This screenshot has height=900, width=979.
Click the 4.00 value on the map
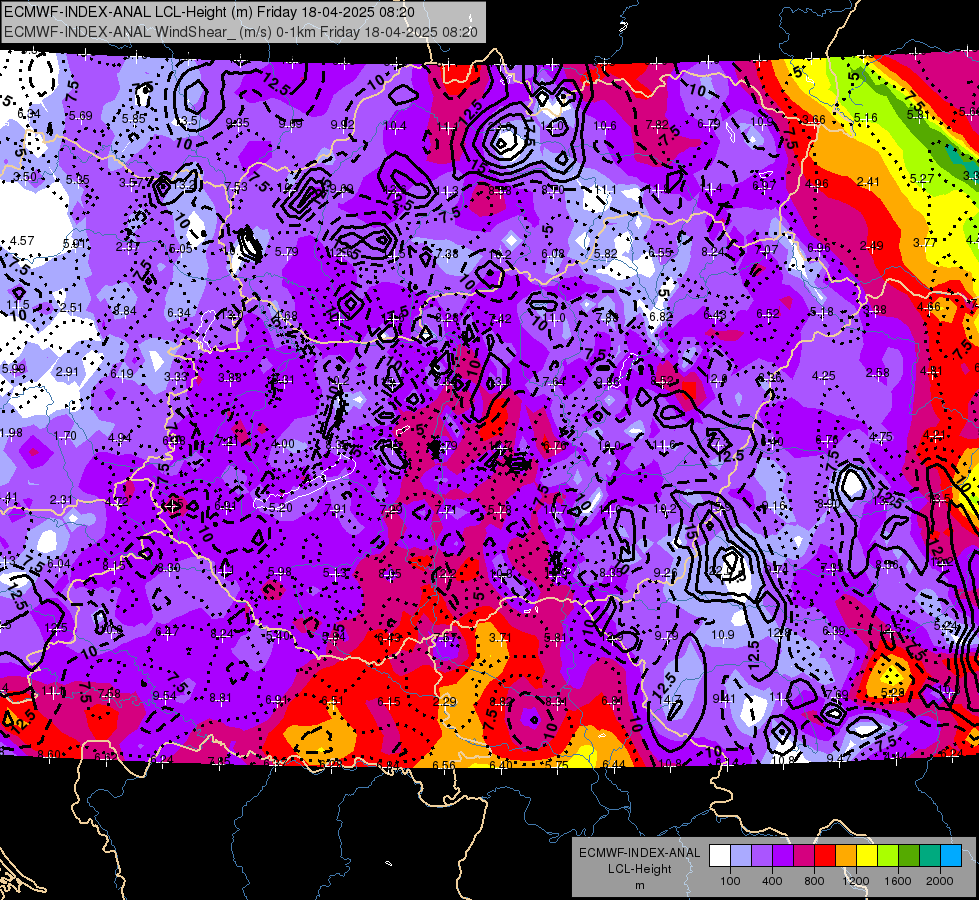pos(283,444)
